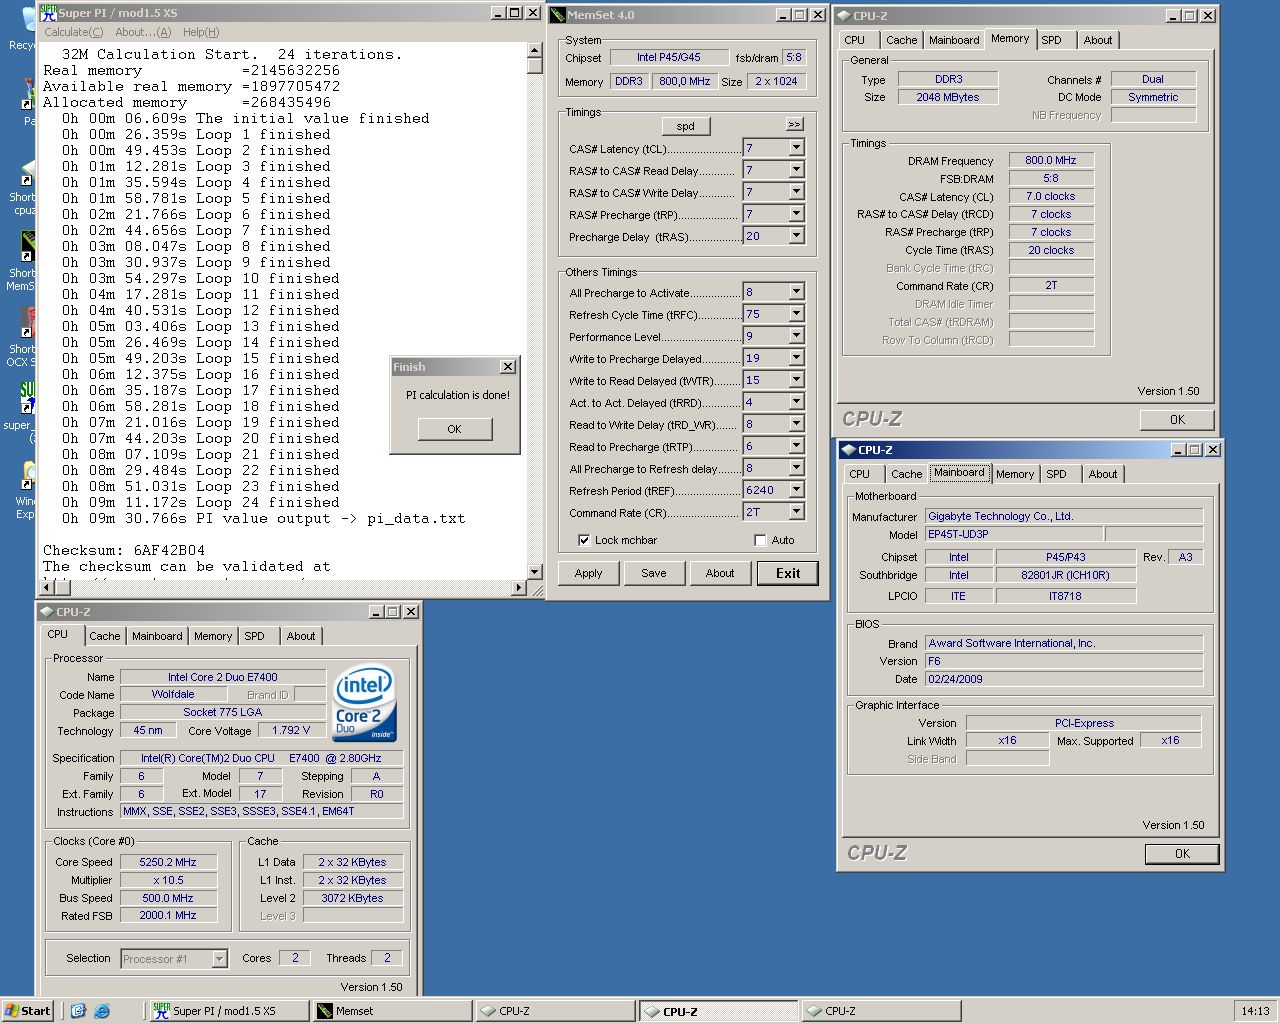Expand Read to Write Delay dropdown
Image resolution: width=1280 pixels, height=1024 pixels.
(796, 424)
